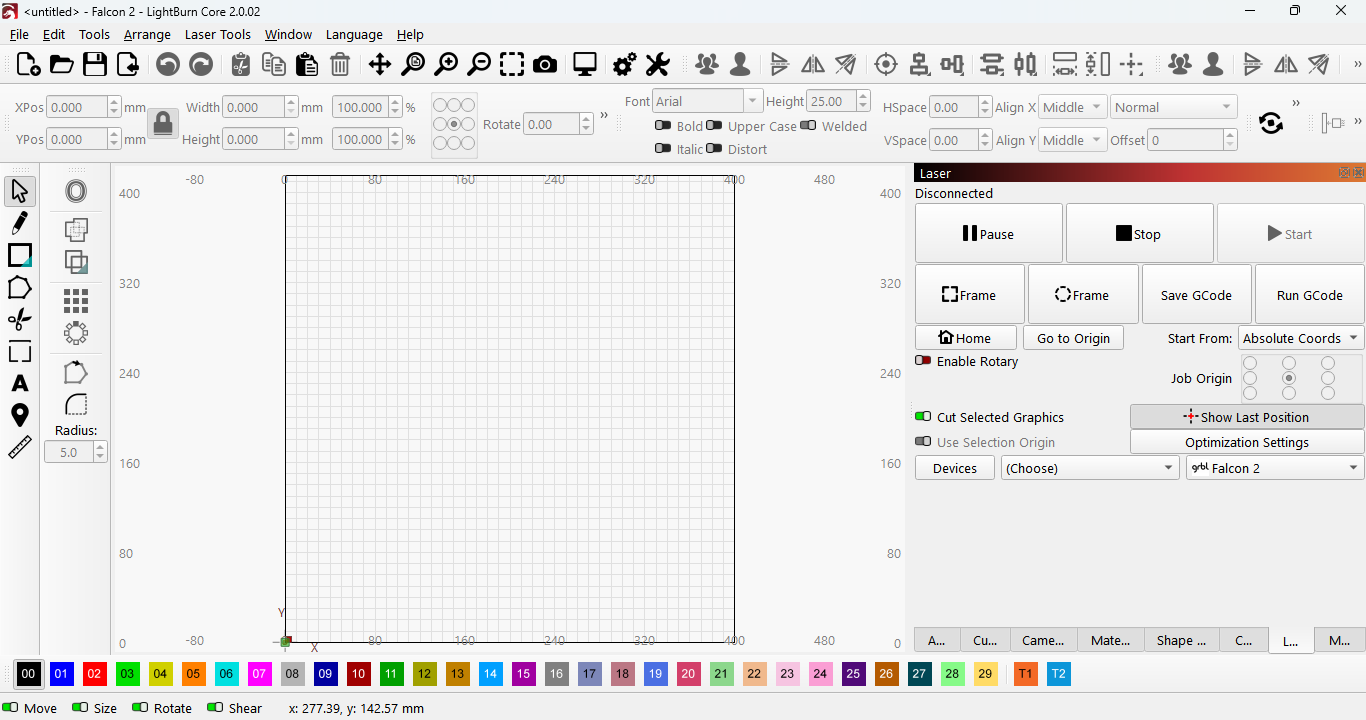The image size is (1366, 720).
Task: Click the Go to Origin button
Action: (1073, 338)
